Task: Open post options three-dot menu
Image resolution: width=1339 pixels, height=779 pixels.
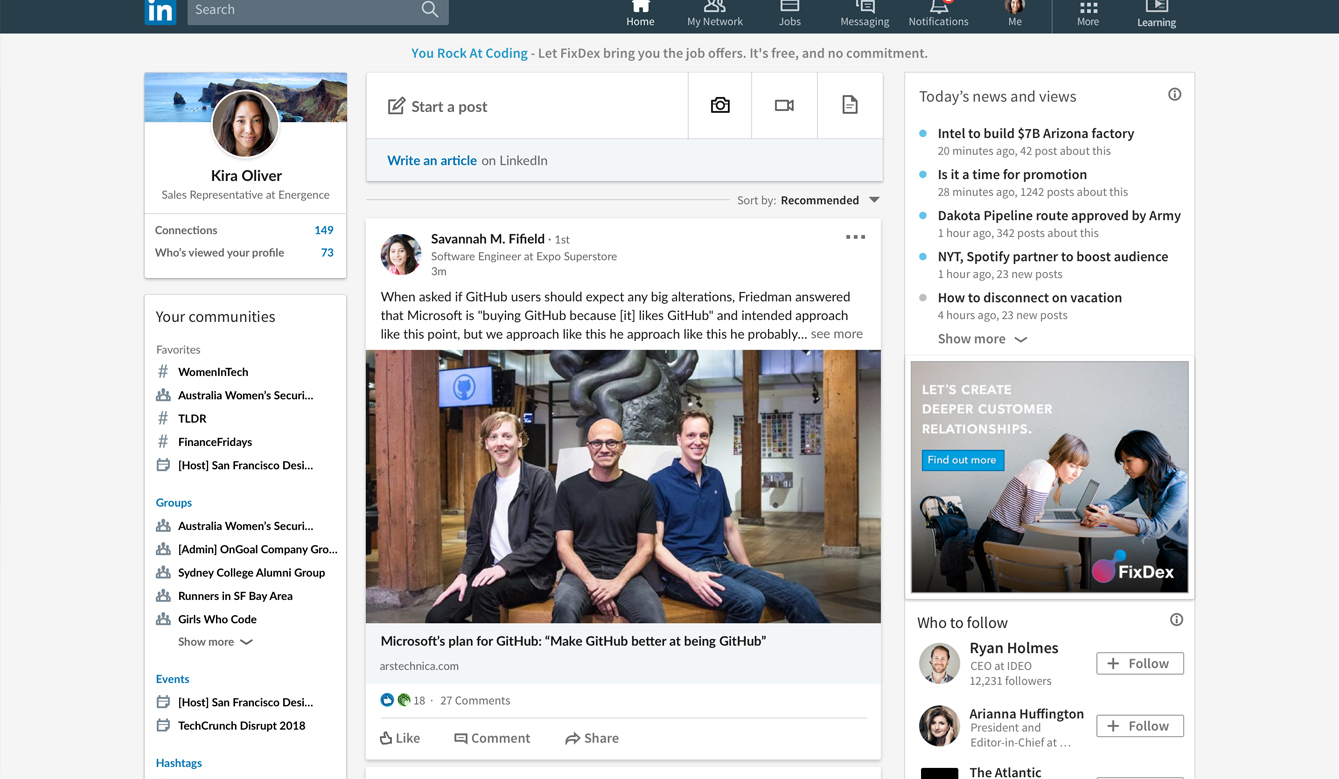Action: point(855,237)
